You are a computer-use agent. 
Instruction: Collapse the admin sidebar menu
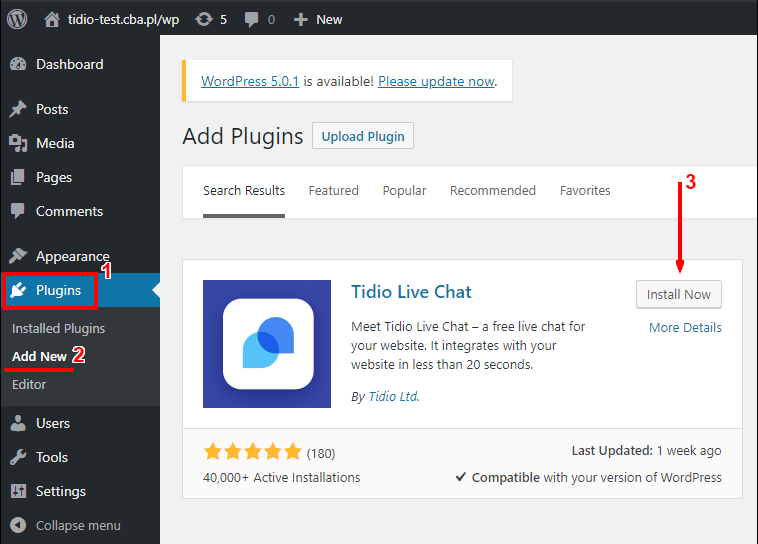click(x=78, y=526)
